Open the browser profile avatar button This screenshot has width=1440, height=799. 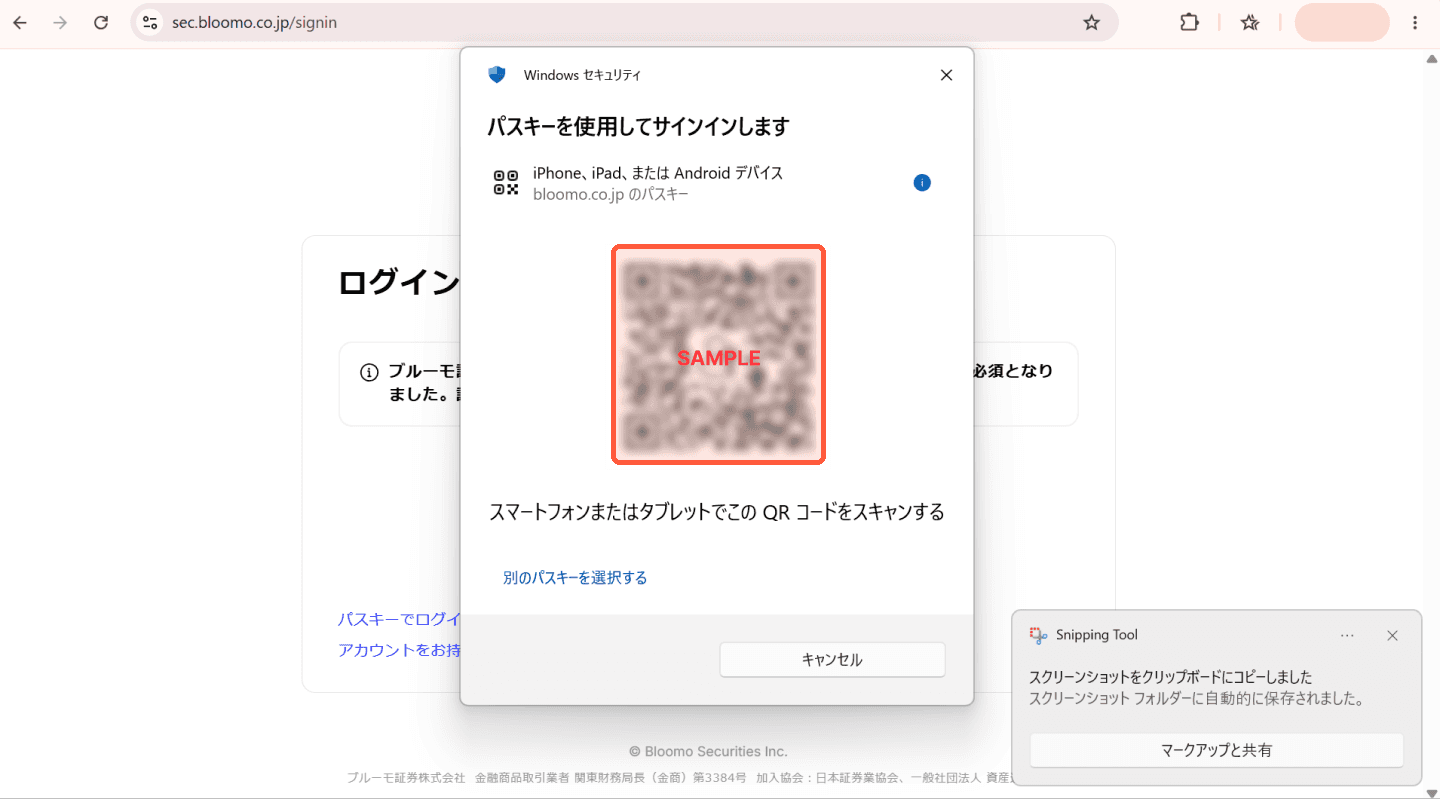1342,22
